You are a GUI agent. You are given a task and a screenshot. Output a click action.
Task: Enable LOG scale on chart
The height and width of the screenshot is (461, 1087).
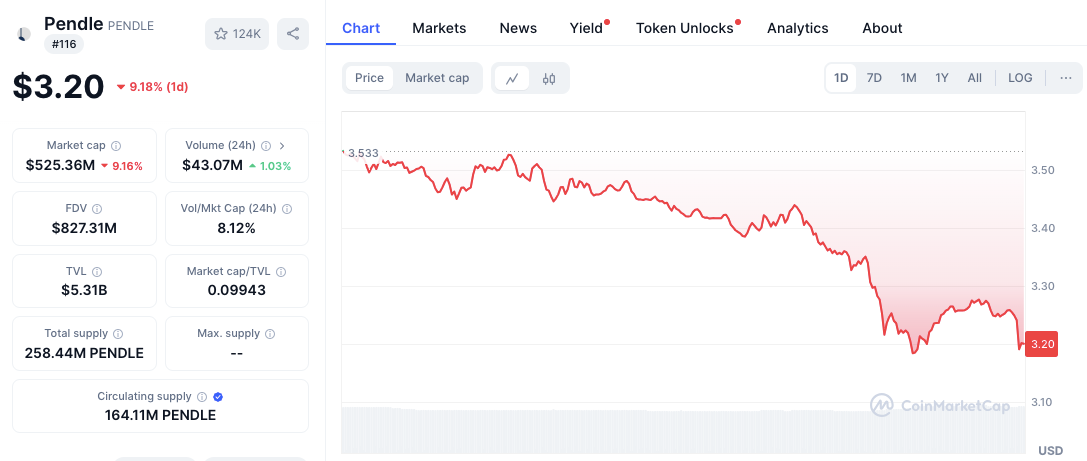pos(1020,78)
